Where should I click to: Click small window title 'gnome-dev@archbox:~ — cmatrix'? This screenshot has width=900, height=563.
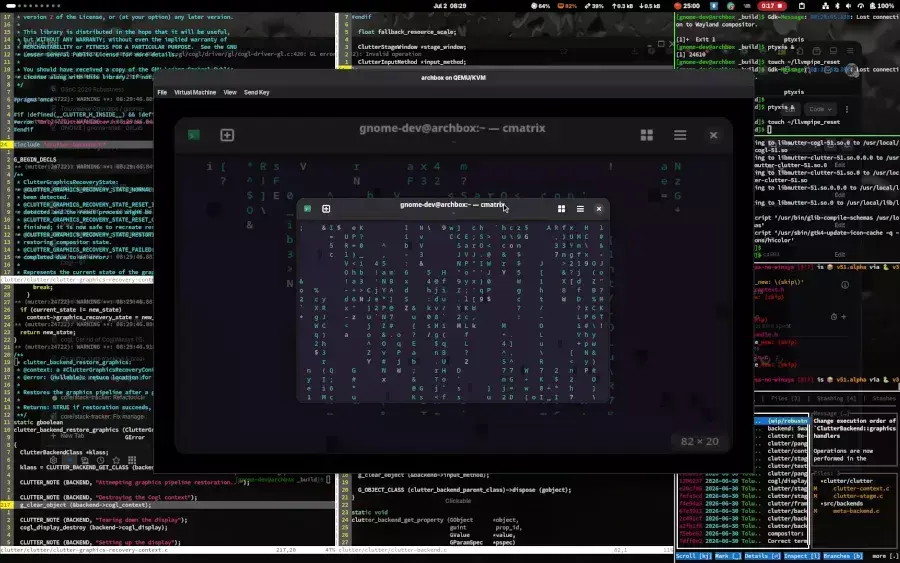[x=452, y=205]
